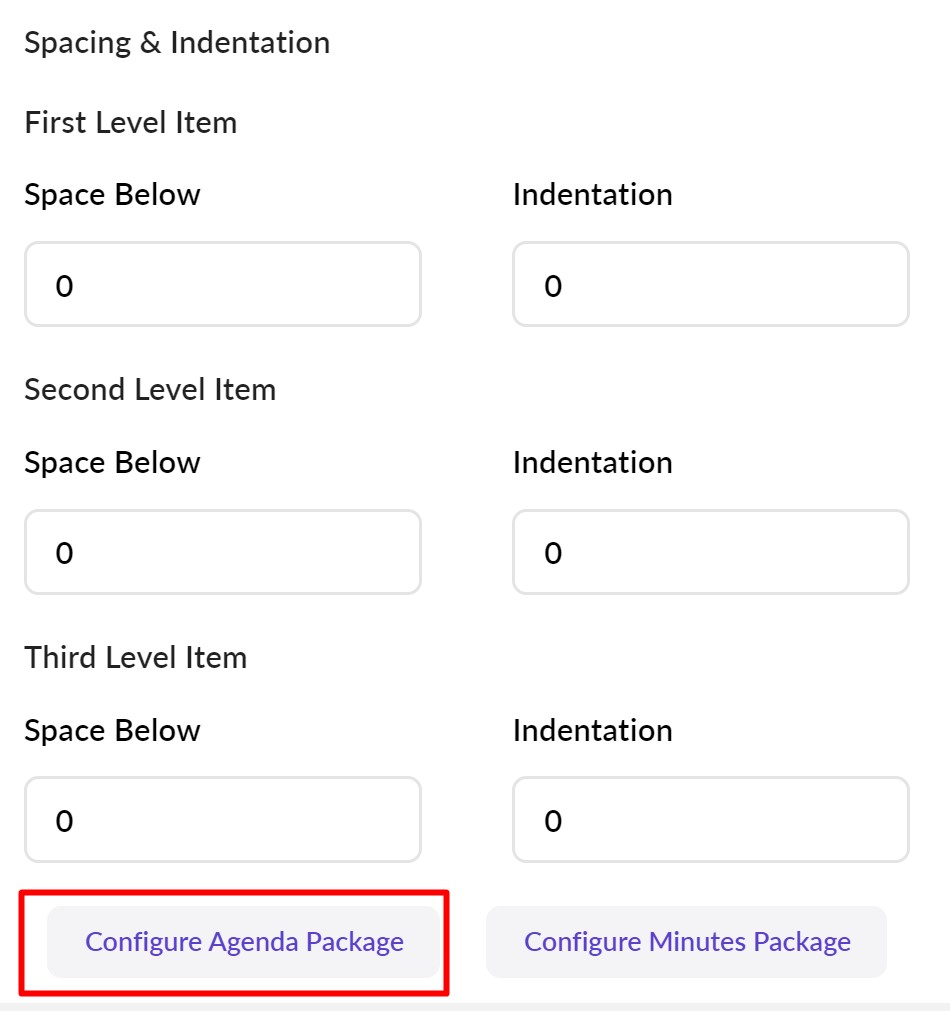This screenshot has height=1011, width=950.
Task: Click the Space Below label under First Level Item
Action: (x=113, y=194)
